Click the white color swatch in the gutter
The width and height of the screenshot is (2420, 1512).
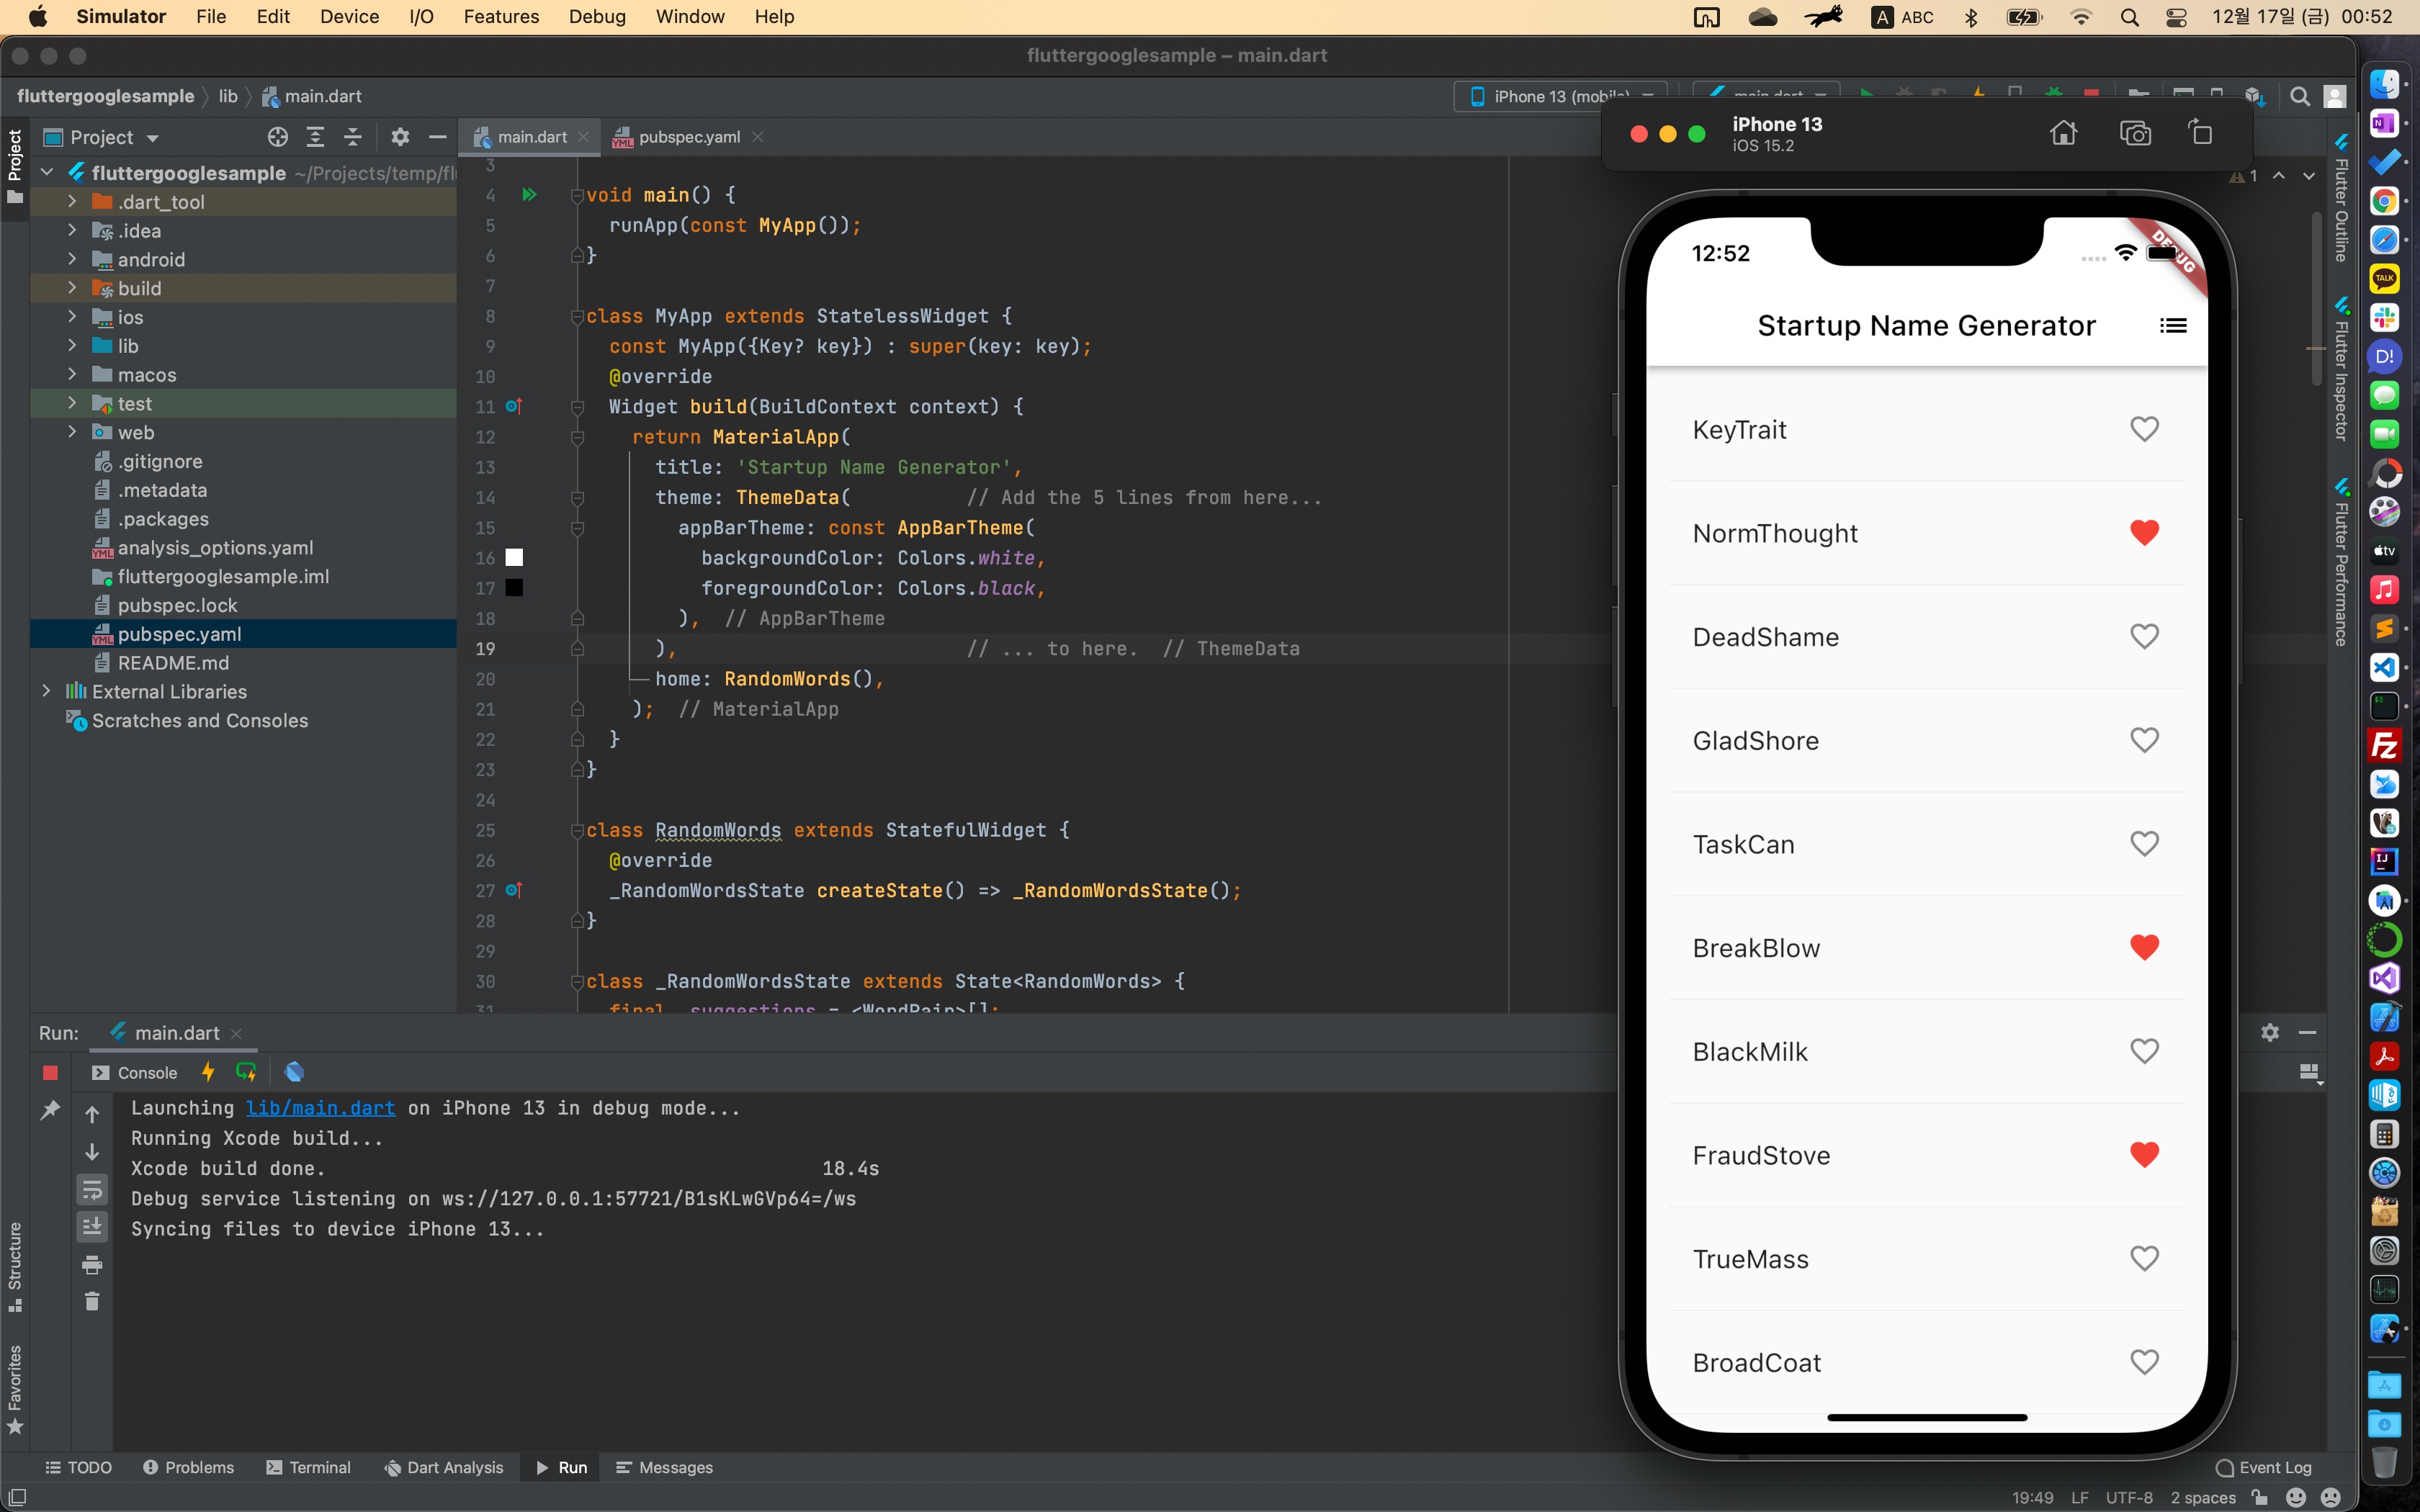pyautogui.click(x=514, y=558)
